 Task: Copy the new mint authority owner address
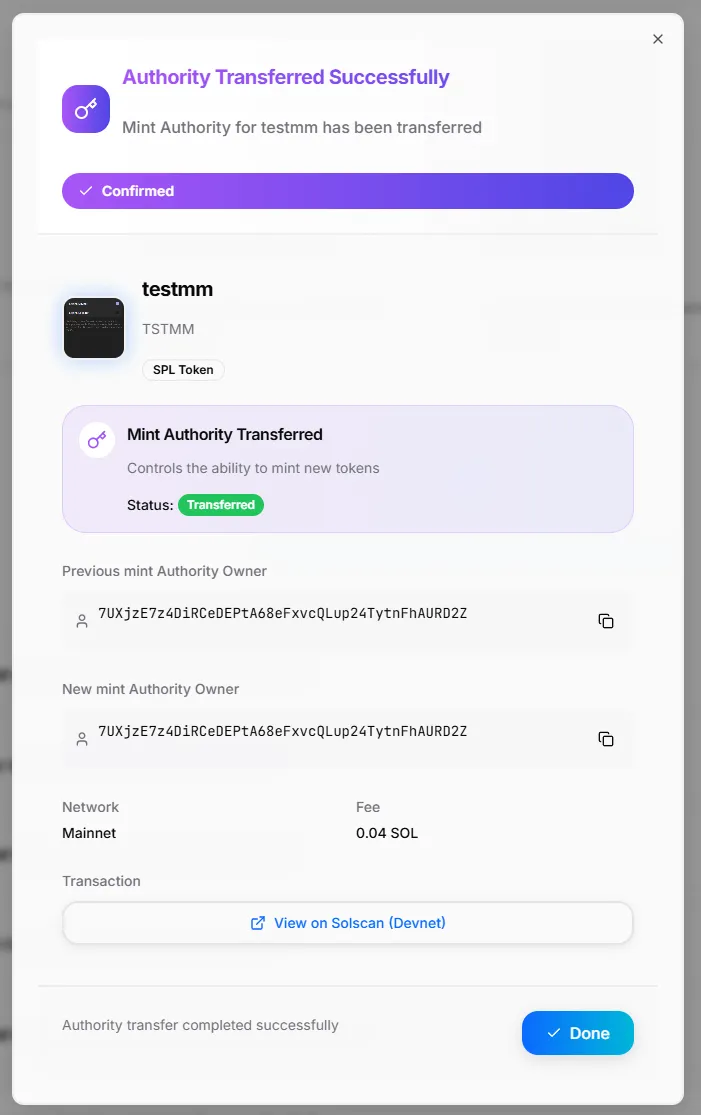pos(606,738)
